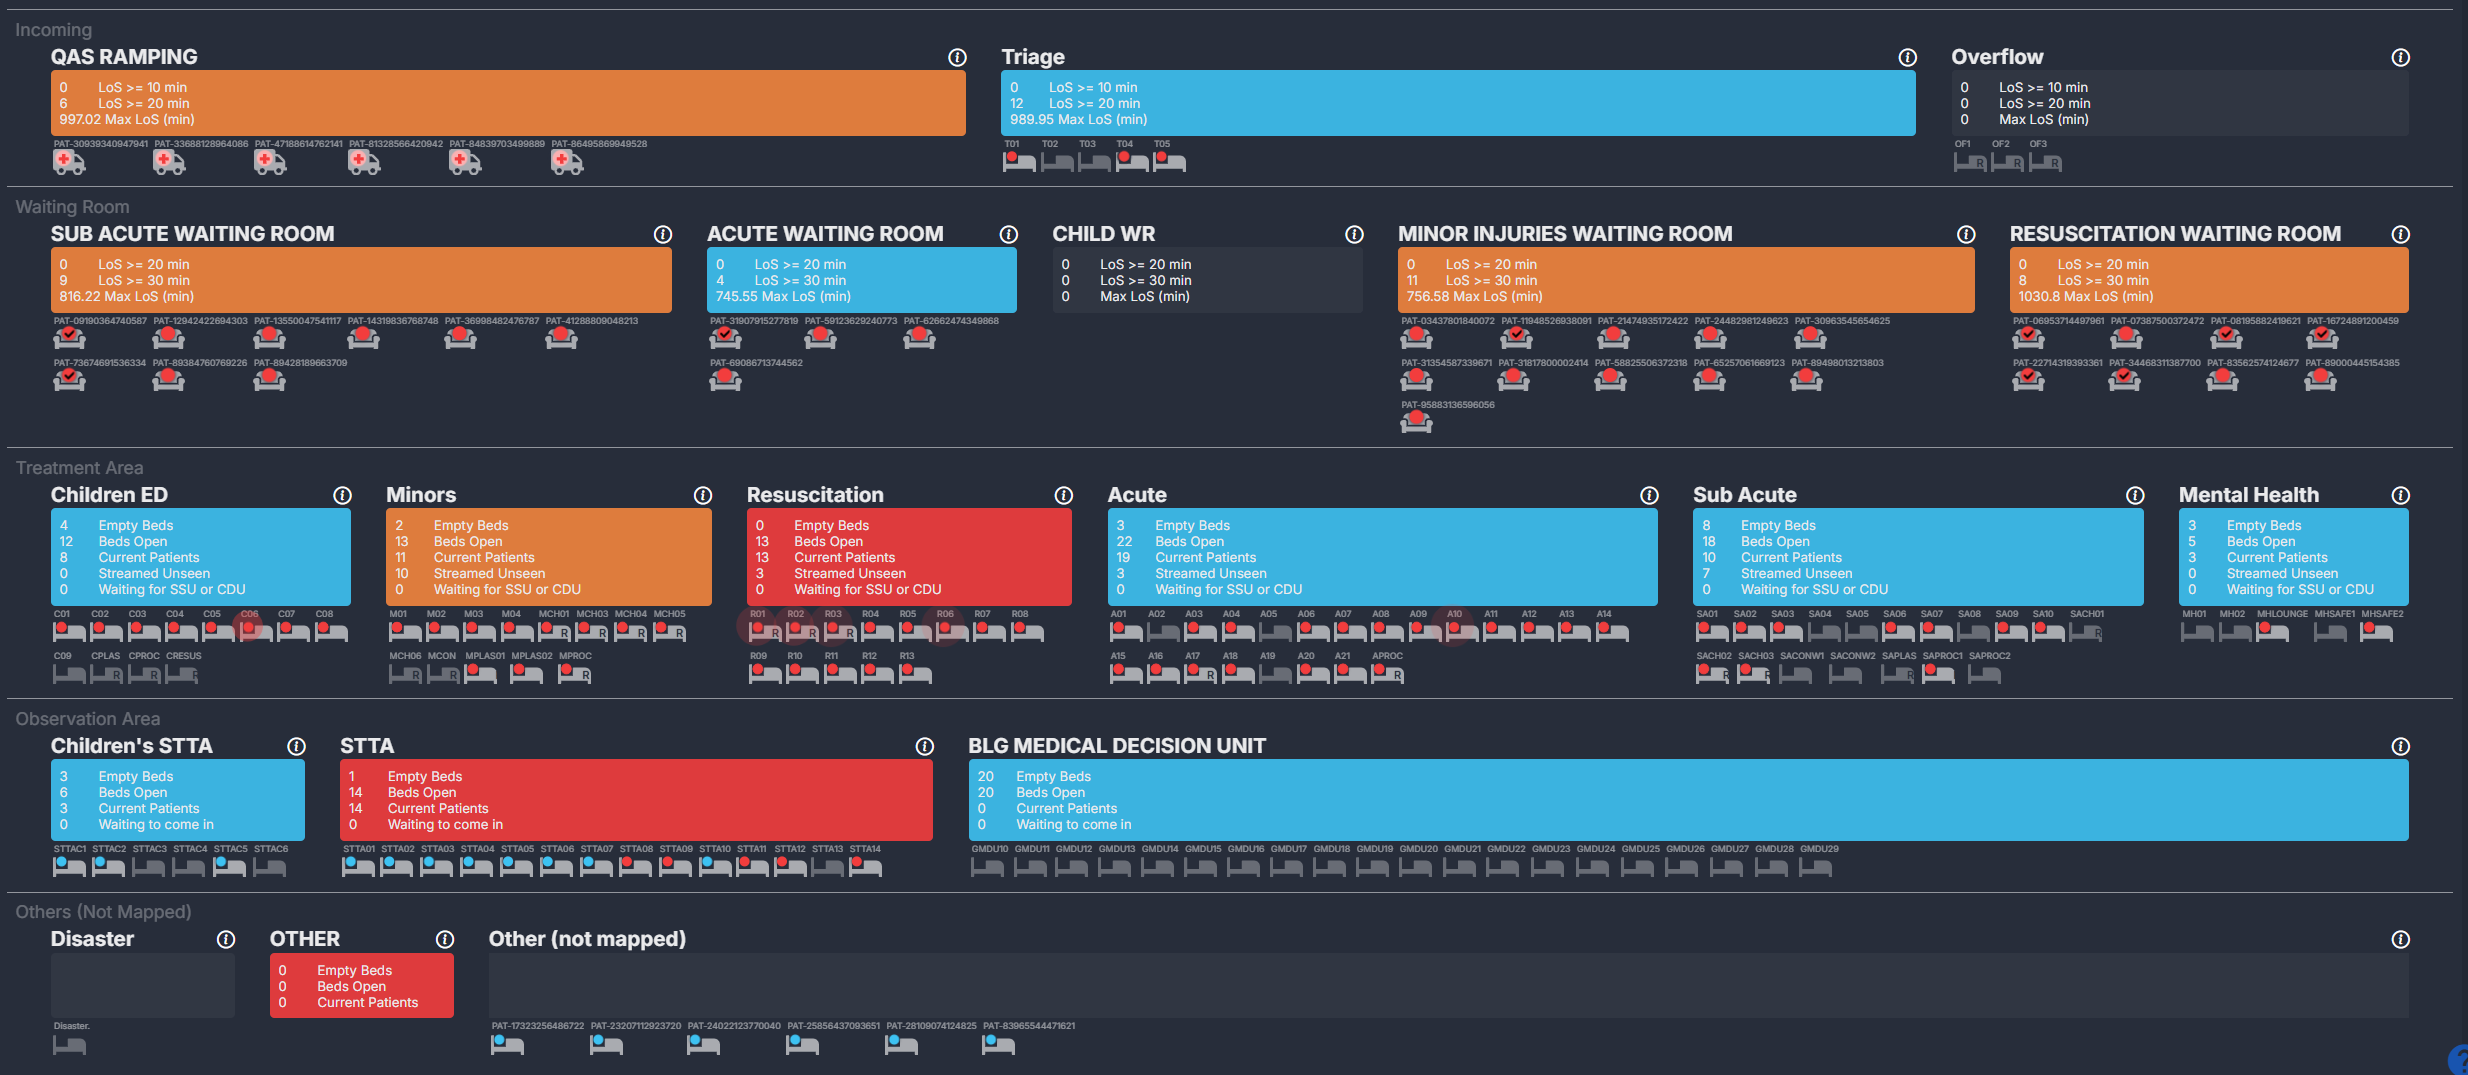
Task: Click the info icon next to Overflow
Action: click(x=2400, y=58)
